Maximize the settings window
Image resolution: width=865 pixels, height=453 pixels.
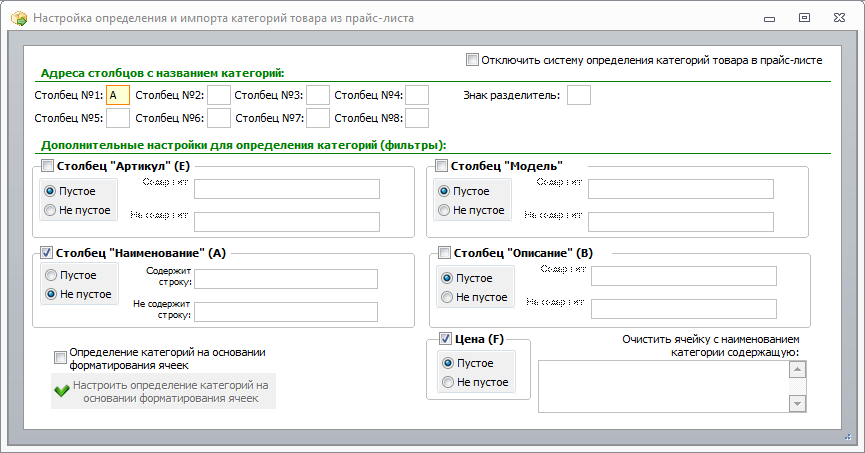coord(804,18)
